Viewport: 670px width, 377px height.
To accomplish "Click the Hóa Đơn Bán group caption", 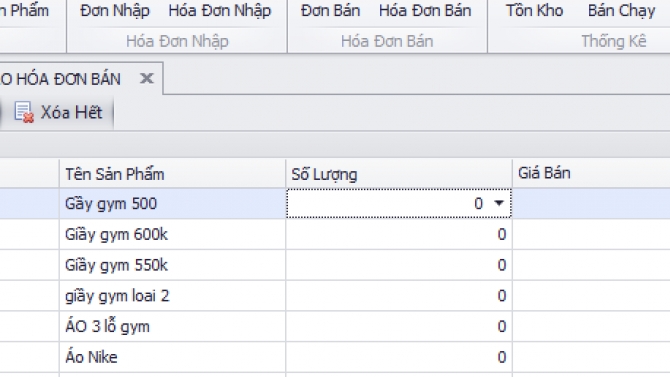I will (x=387, y=41).
